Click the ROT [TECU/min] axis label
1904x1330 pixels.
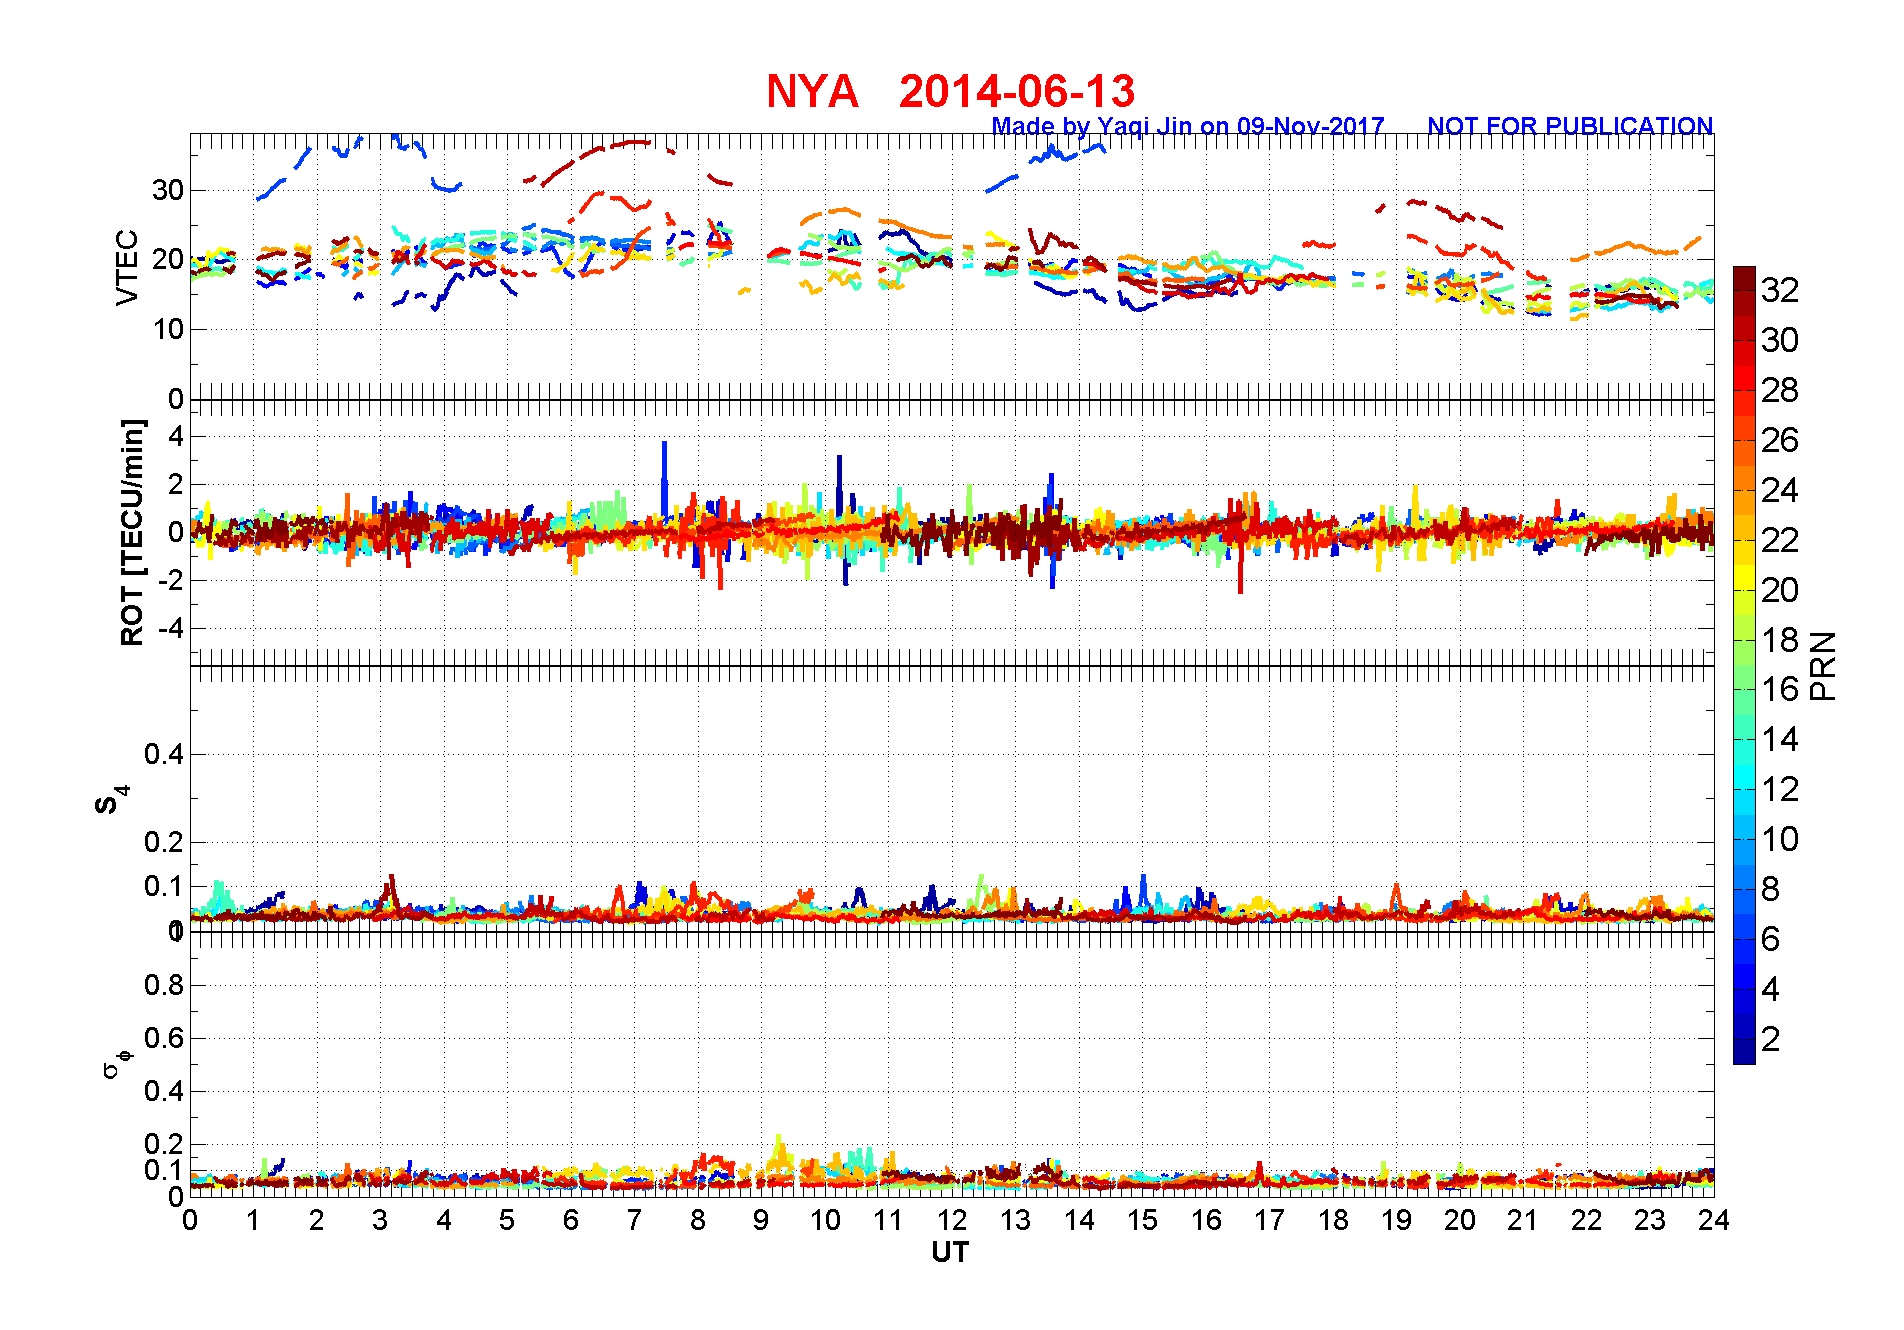pyautogui.click(x=132, y=532)
